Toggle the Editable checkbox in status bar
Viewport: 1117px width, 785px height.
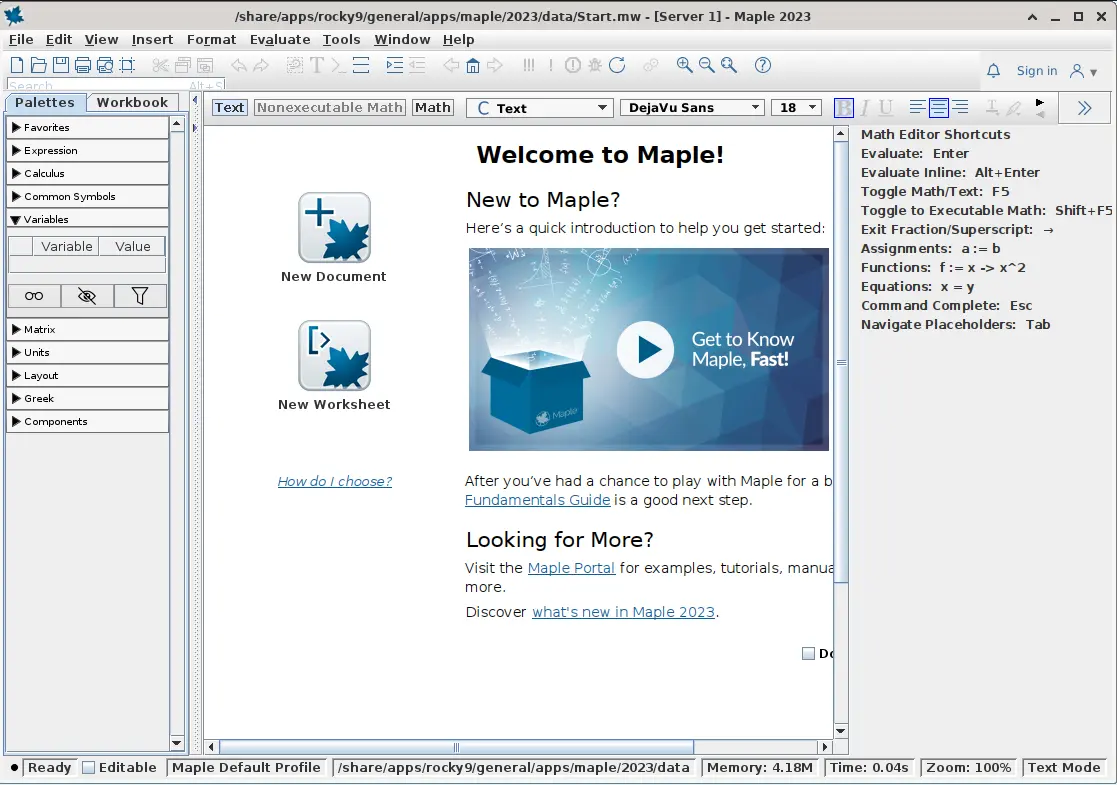(88, 768)
